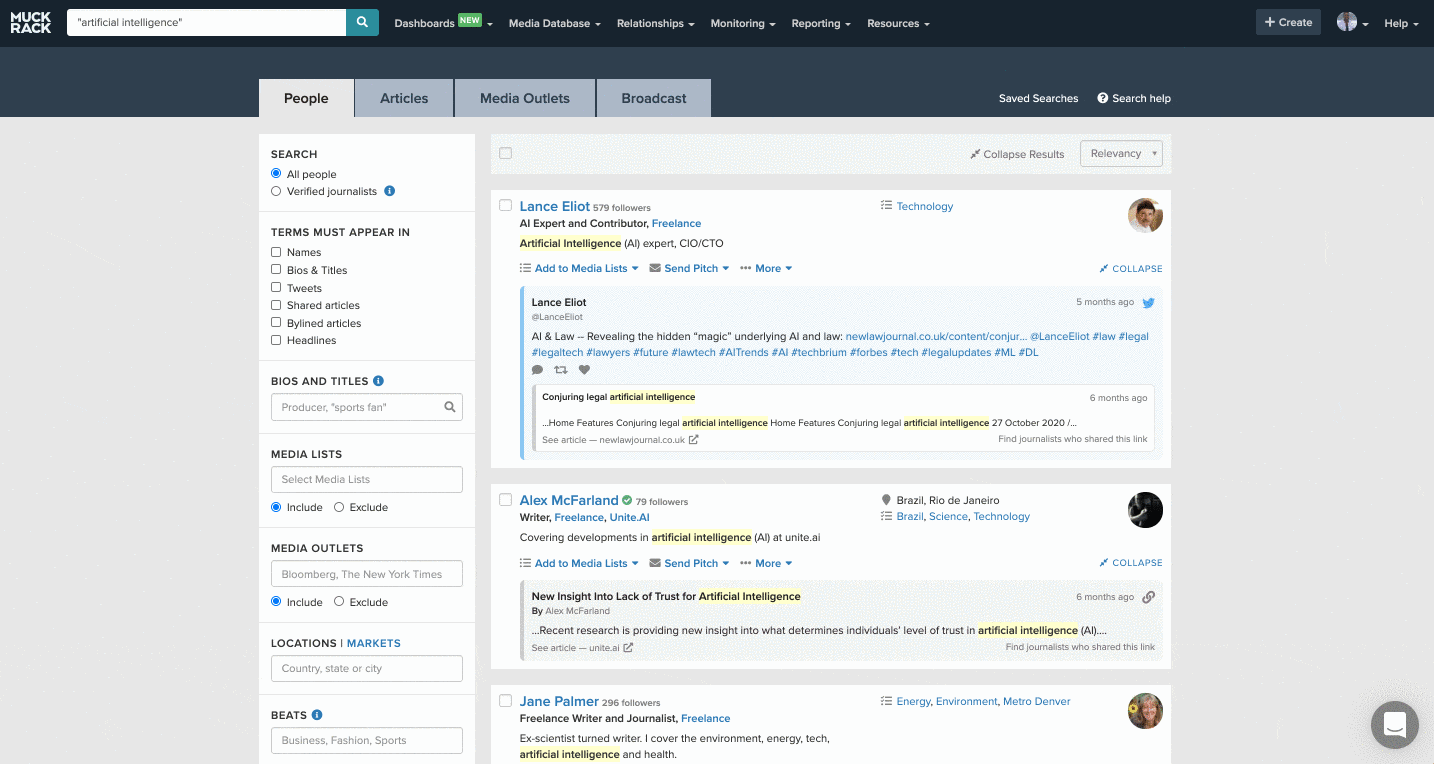Click the Saved Searches link
Image resolution: width=1434 pixels, height=764 pixels.
click(x=1038, y=98)
